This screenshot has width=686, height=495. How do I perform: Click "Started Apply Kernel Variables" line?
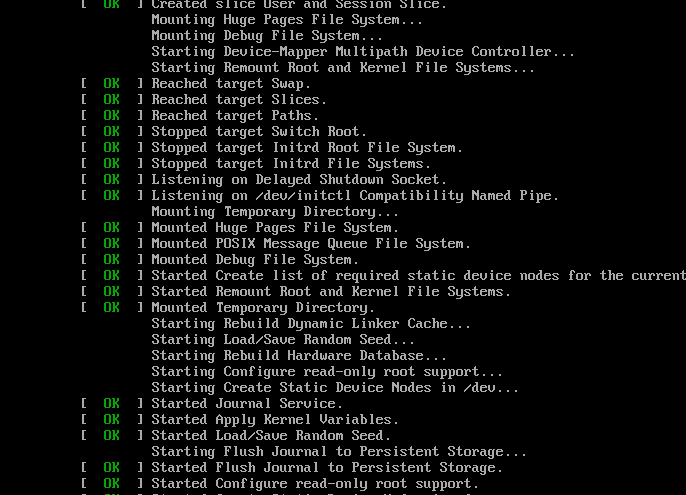point(275,420)
